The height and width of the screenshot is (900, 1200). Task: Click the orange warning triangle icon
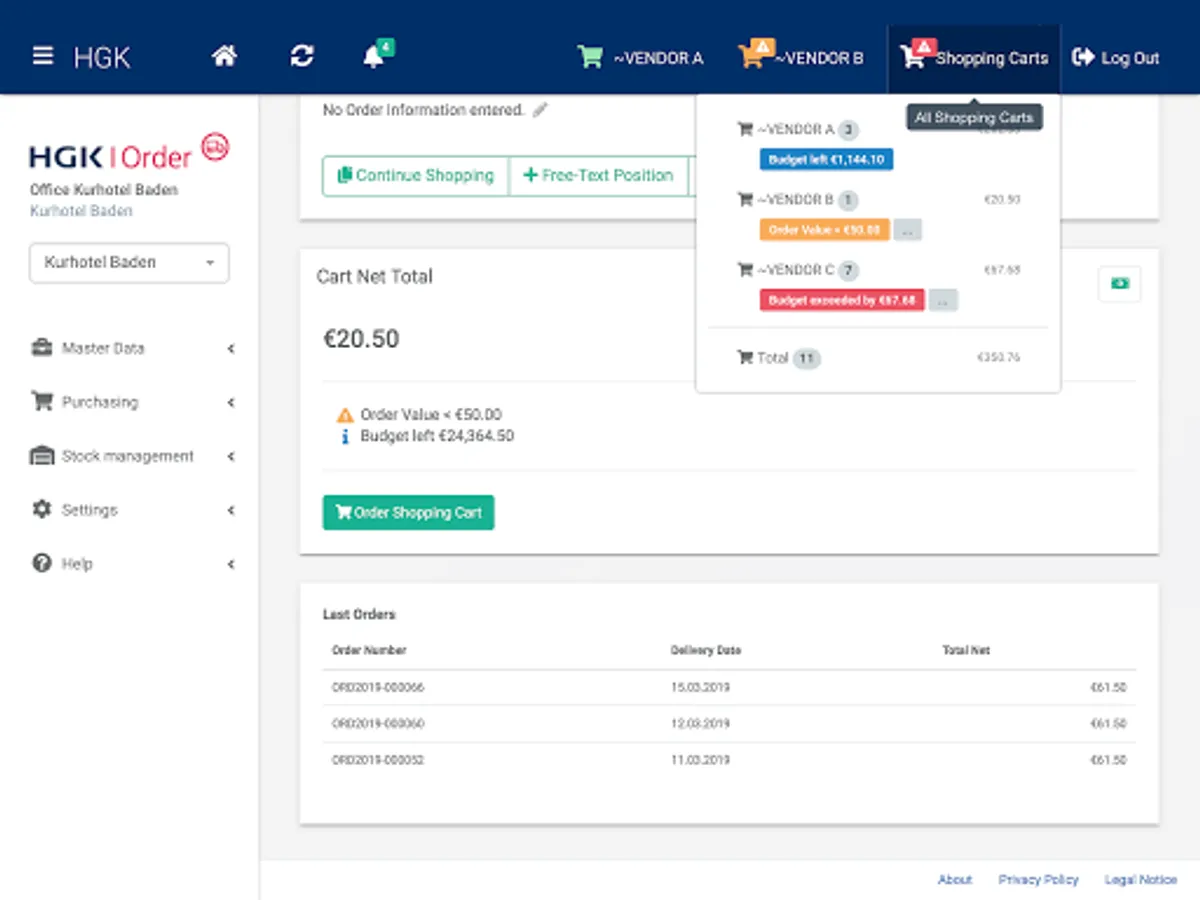pyautogui.click(x=345, y=415)
